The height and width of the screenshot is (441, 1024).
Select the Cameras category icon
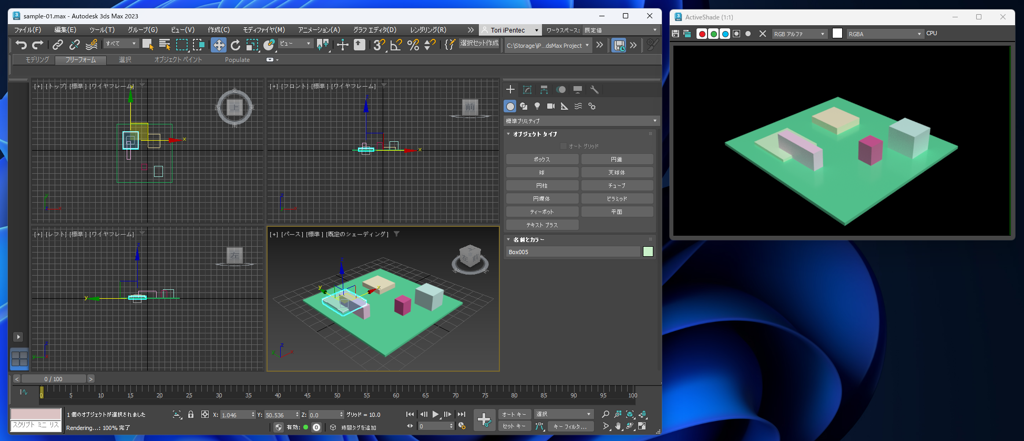click(551, 106)
